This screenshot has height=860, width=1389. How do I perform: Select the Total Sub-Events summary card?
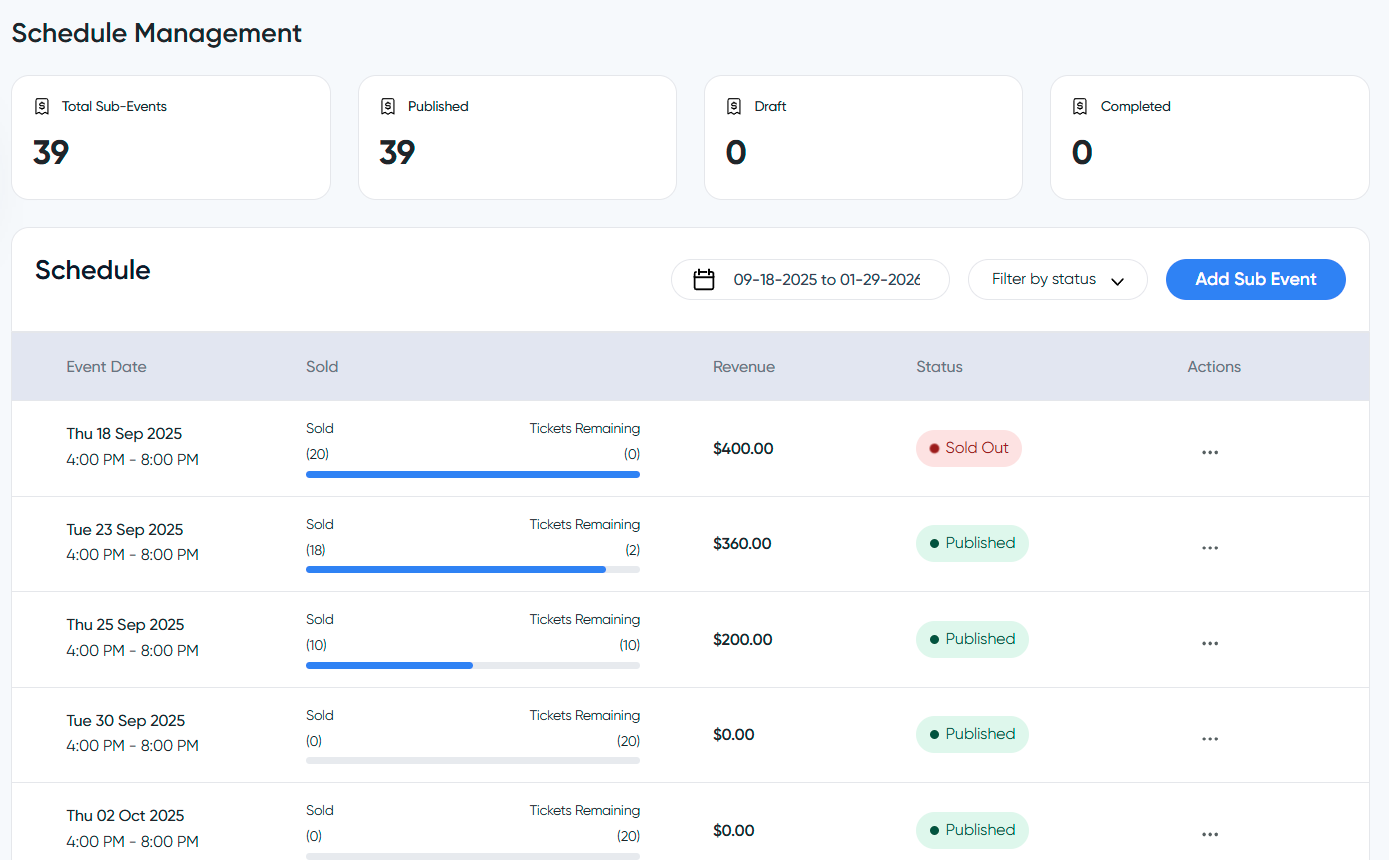170,137
